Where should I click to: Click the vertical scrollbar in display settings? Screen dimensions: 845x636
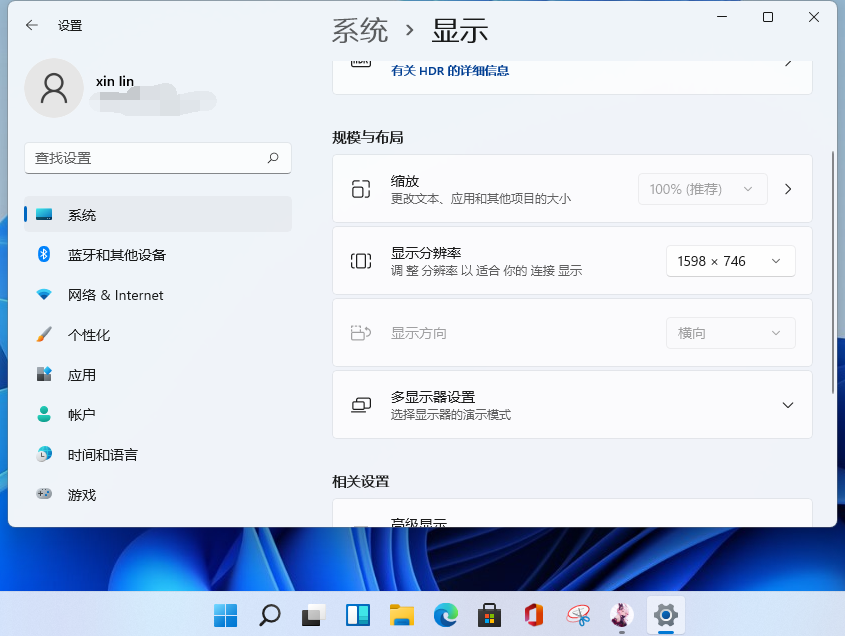pos(834,270)
